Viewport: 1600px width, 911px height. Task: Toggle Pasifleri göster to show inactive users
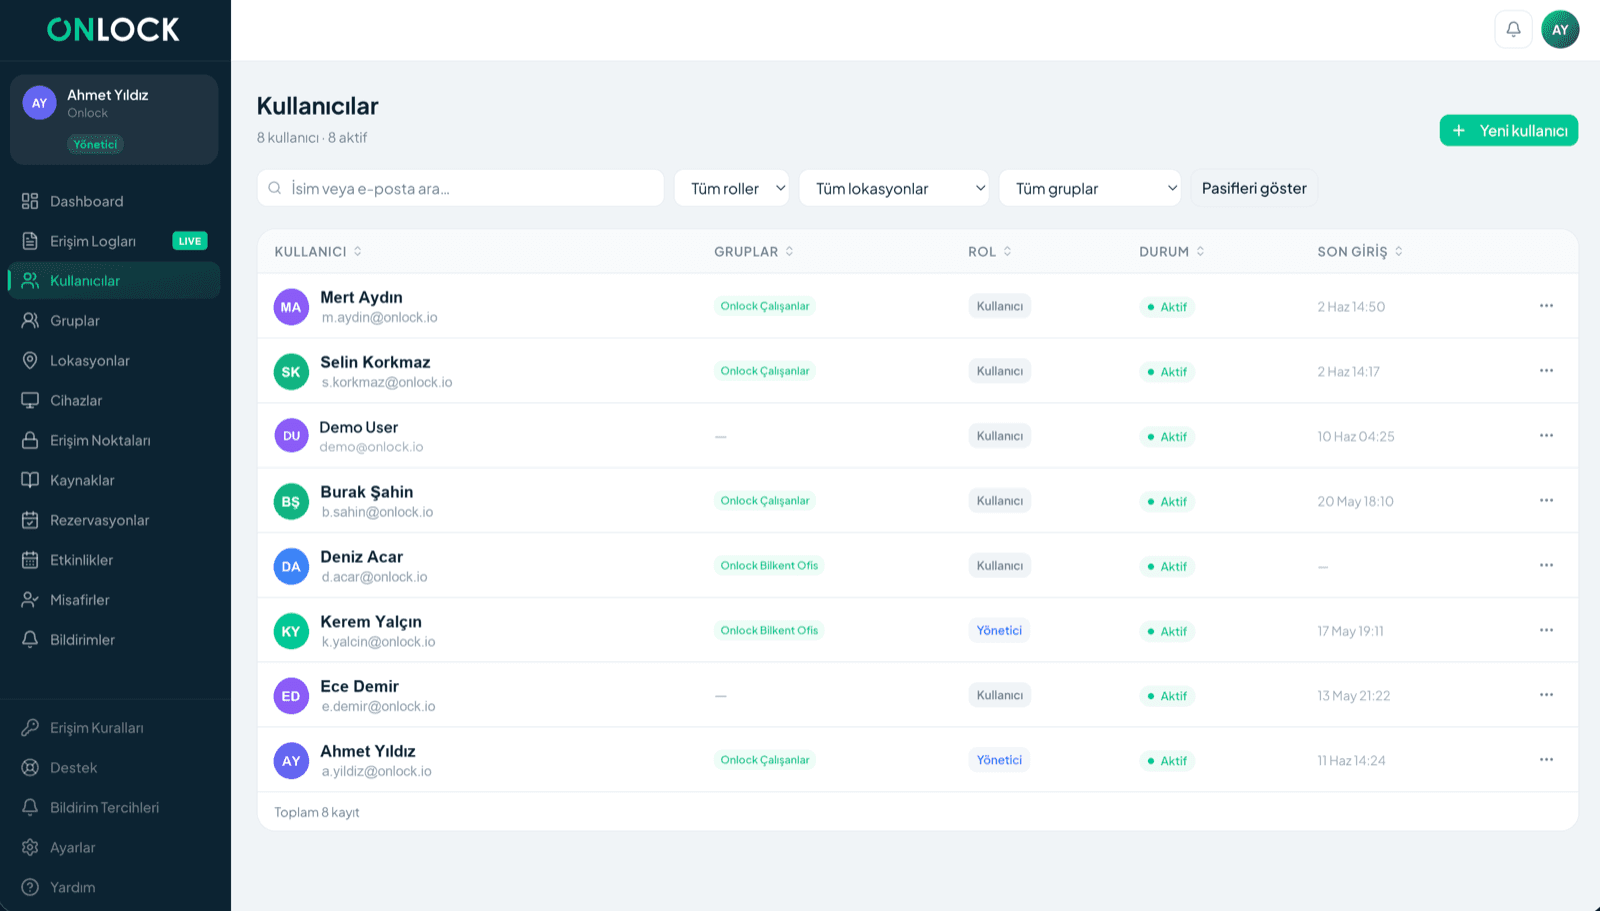(x=1254, y=188)
